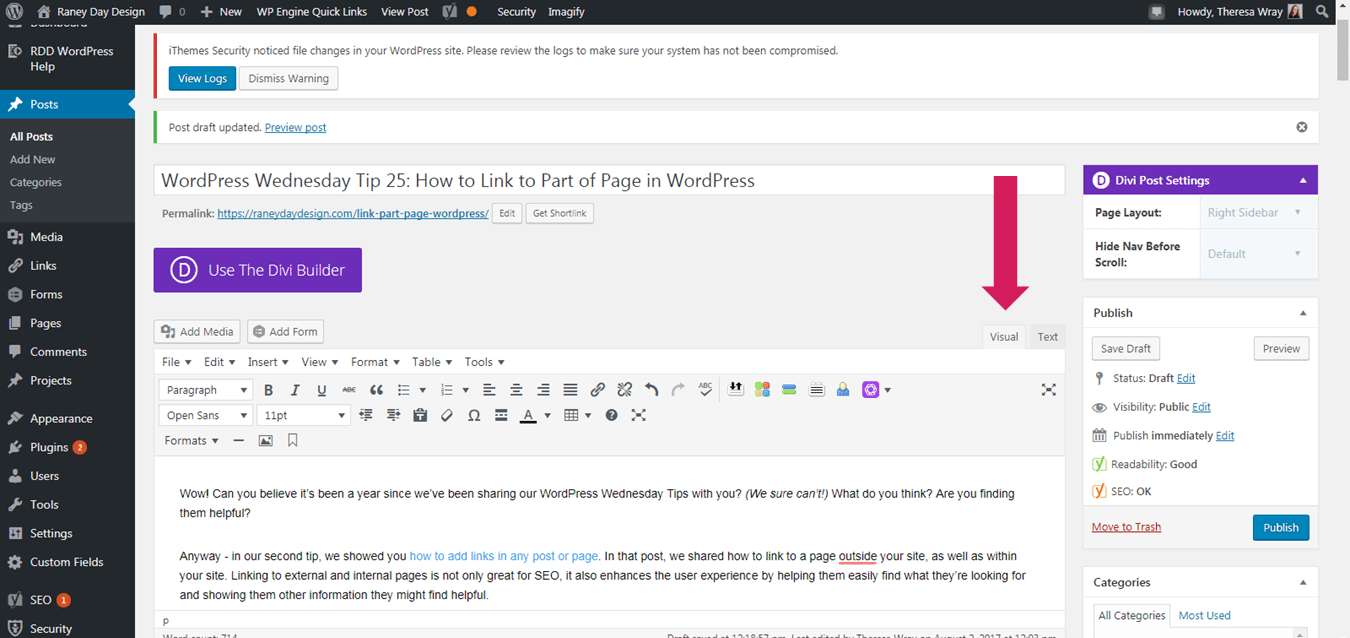
Task: Decrease indent of paragraph
Action: 366,415
